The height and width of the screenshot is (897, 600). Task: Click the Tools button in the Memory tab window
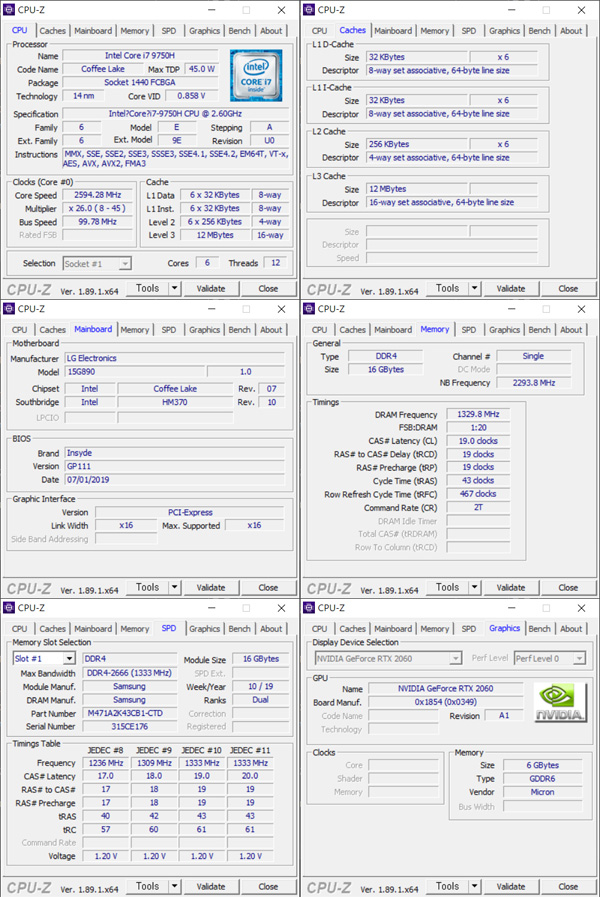[x=447, y=588]
